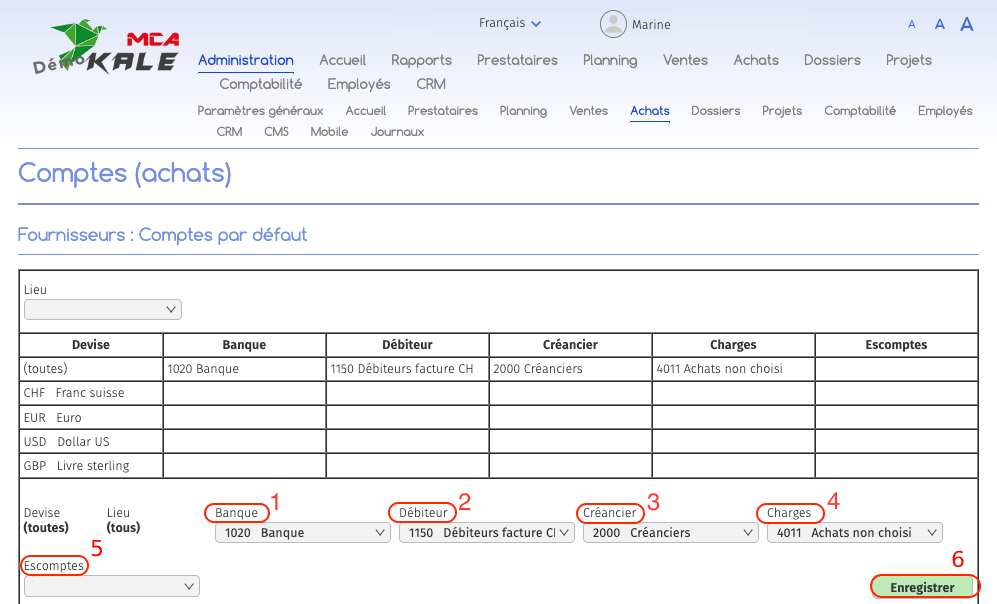Screen dimensions: 997x604
Task: Select the largest font size A
Action: click(x=967, y=25)
